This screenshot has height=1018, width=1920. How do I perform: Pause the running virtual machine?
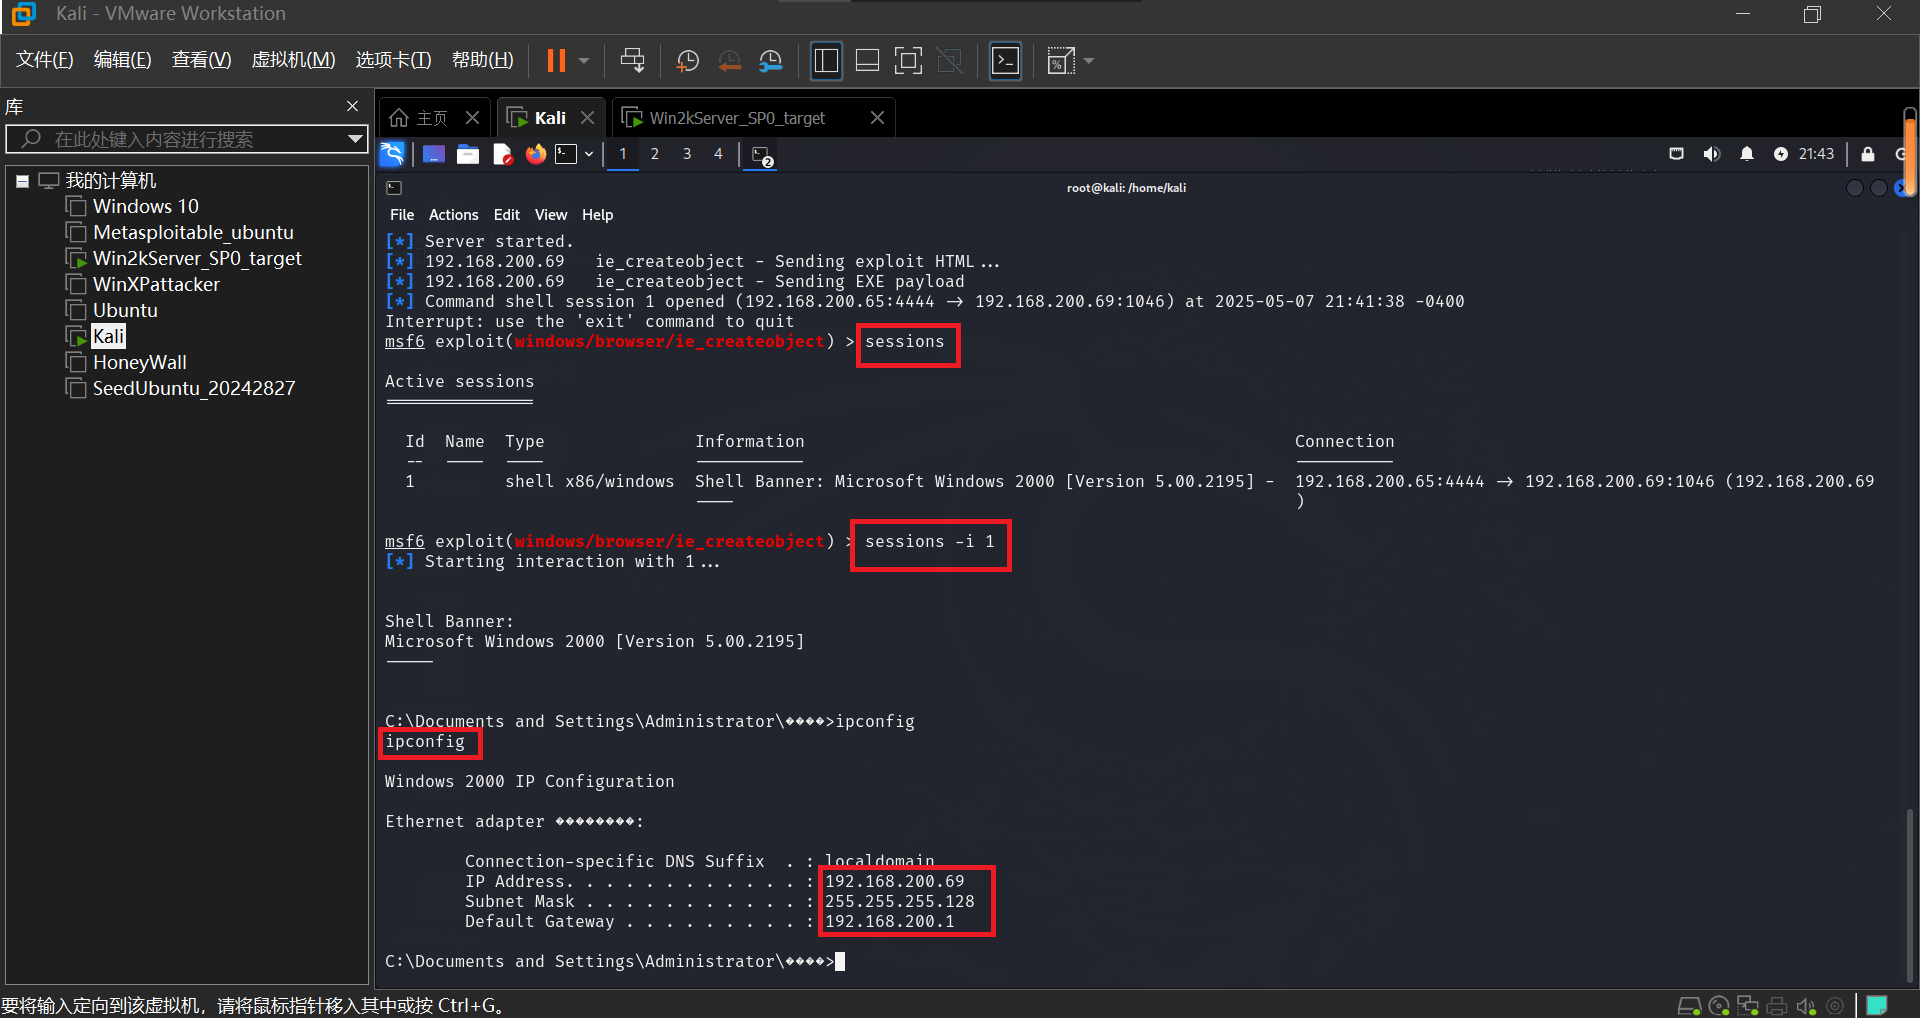pyautogui.click(x=556, y=61)
